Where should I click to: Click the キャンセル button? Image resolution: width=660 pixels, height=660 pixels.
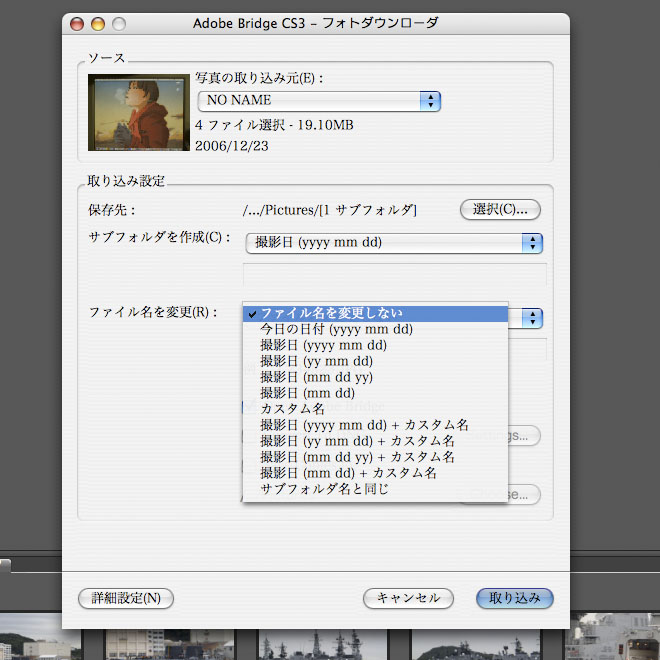(408, 598)
